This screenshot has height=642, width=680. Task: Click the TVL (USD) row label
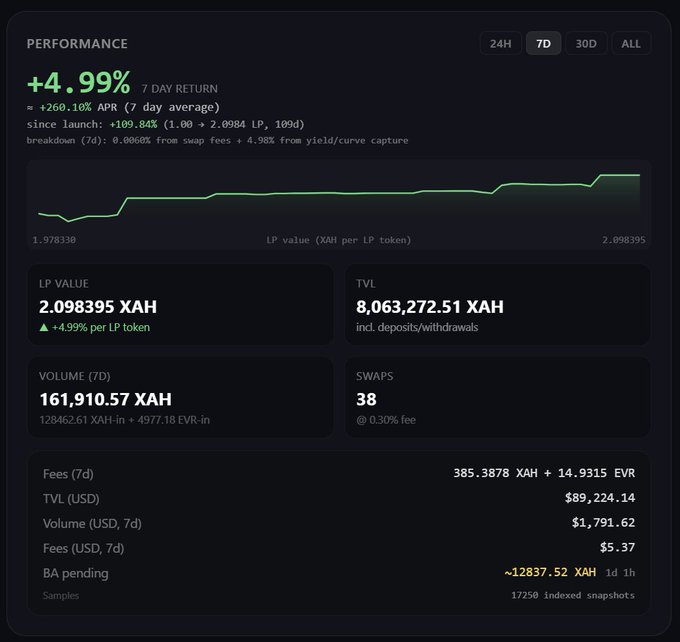tap(71, 499)
